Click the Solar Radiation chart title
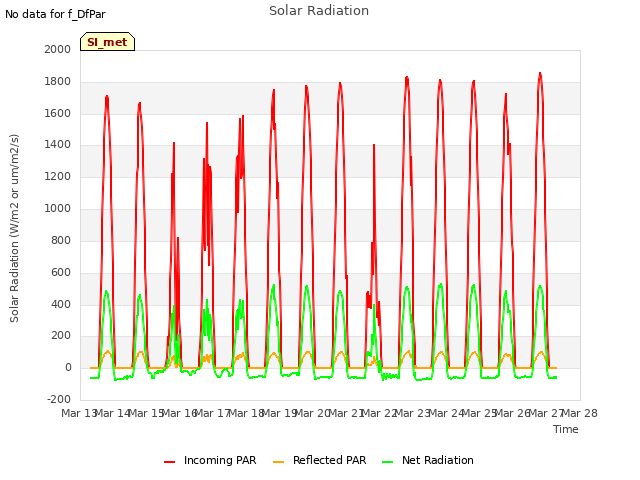The height and width of the screenshot is (480, 640). coord(319,11)
